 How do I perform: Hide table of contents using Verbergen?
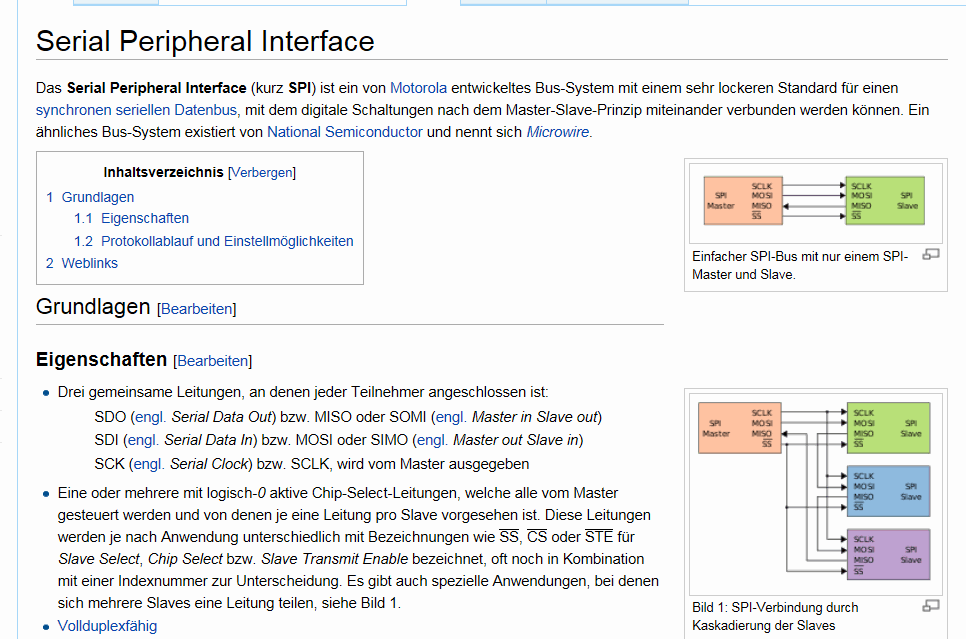point(262,173)
